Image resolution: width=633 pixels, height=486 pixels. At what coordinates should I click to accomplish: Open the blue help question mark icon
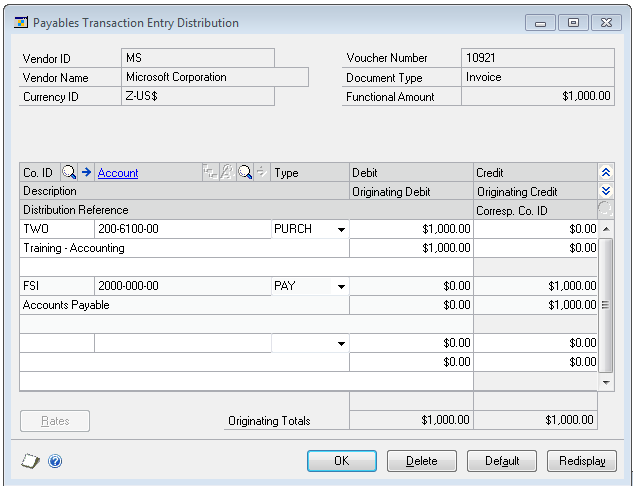[x=55, y=461]
